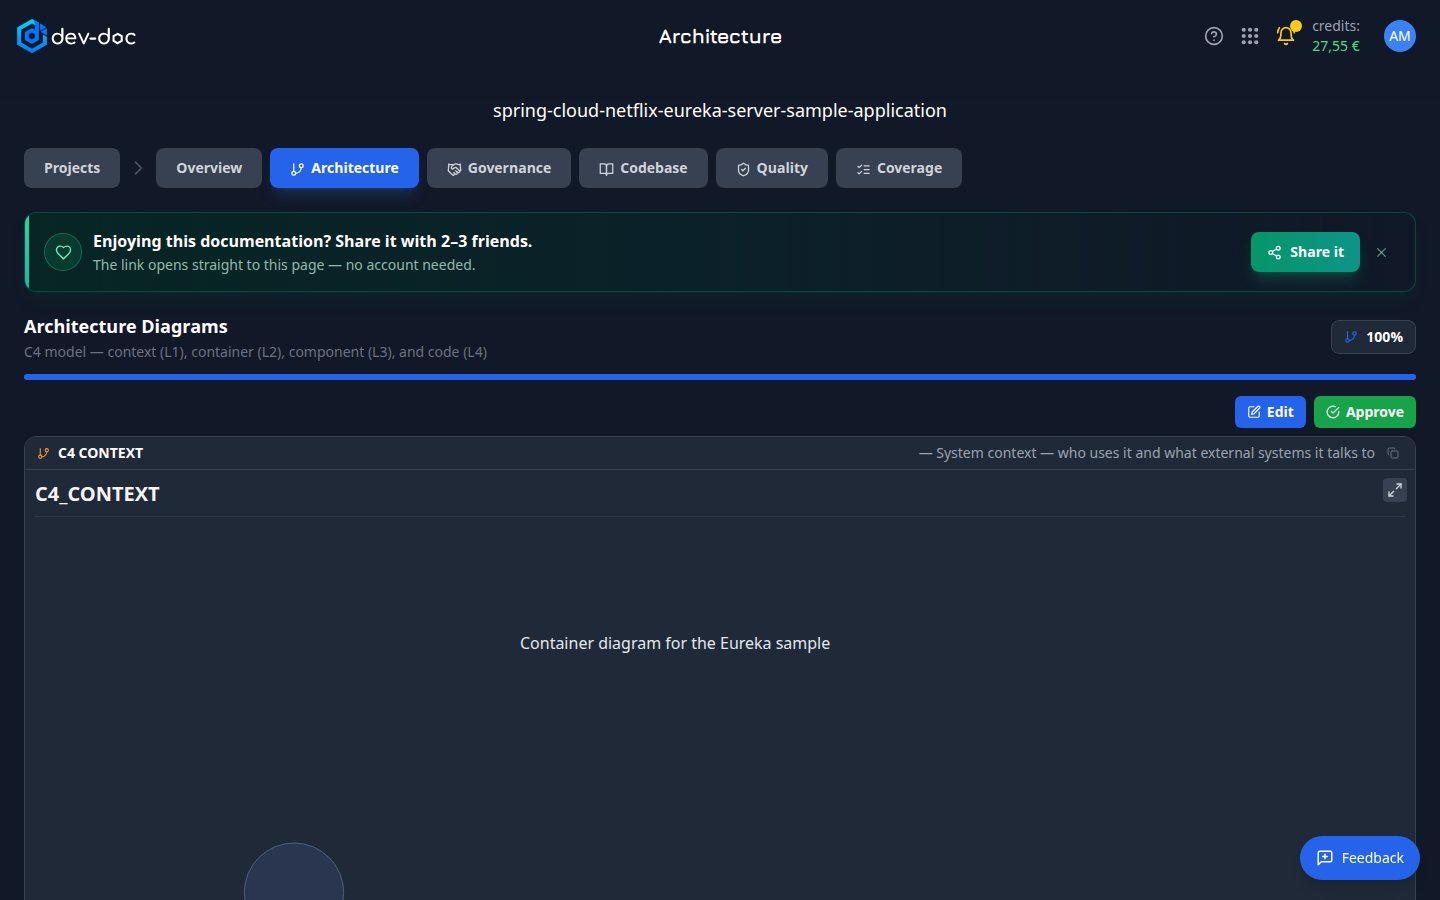Open the apps grid icon
Screen dimensions: 1440x900
(1250, 36)
